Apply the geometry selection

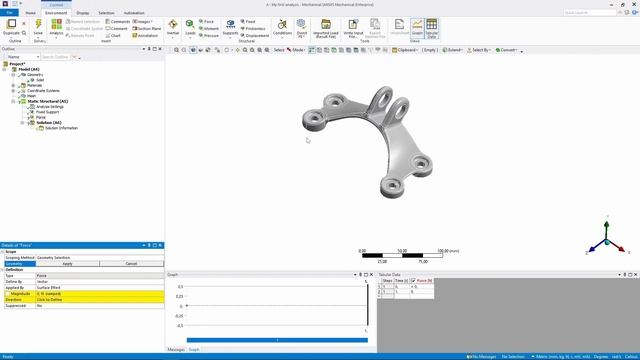coord(68,264)
